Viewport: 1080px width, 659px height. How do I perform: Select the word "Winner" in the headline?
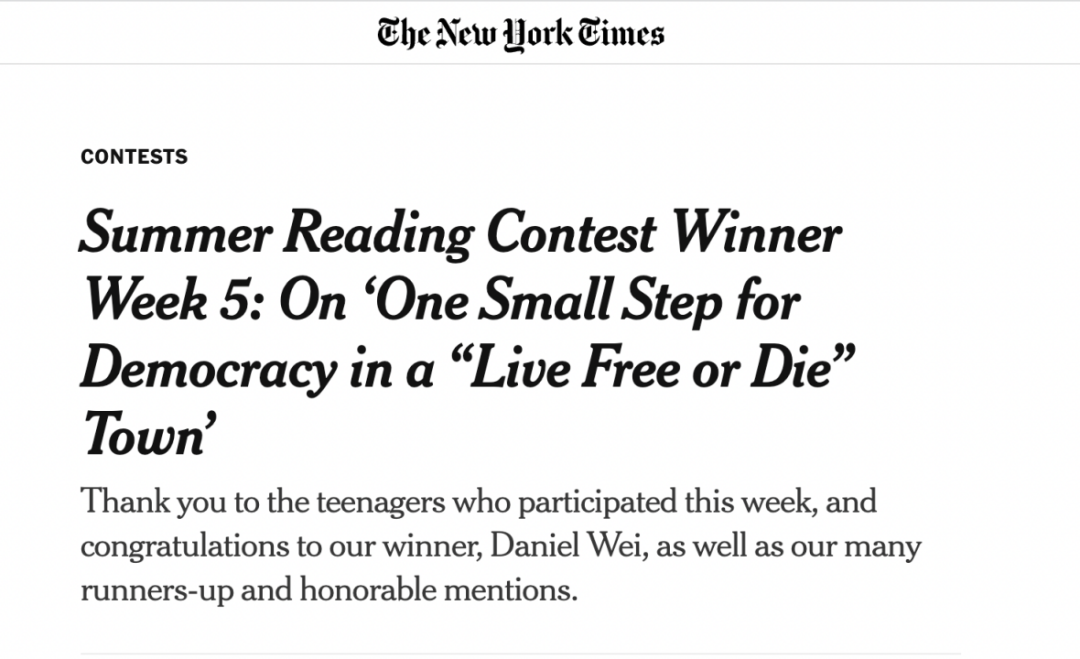756,233
